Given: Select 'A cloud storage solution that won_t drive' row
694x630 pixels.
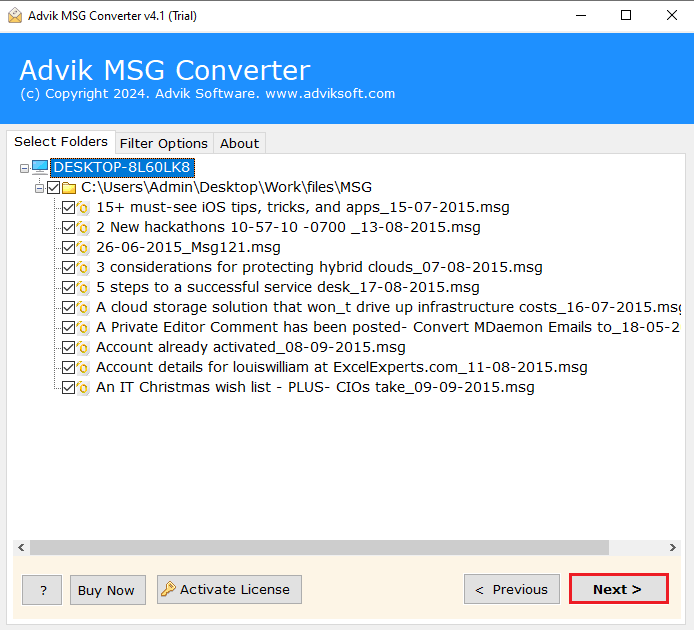Looking at the screenshot, I should (388, 307).
